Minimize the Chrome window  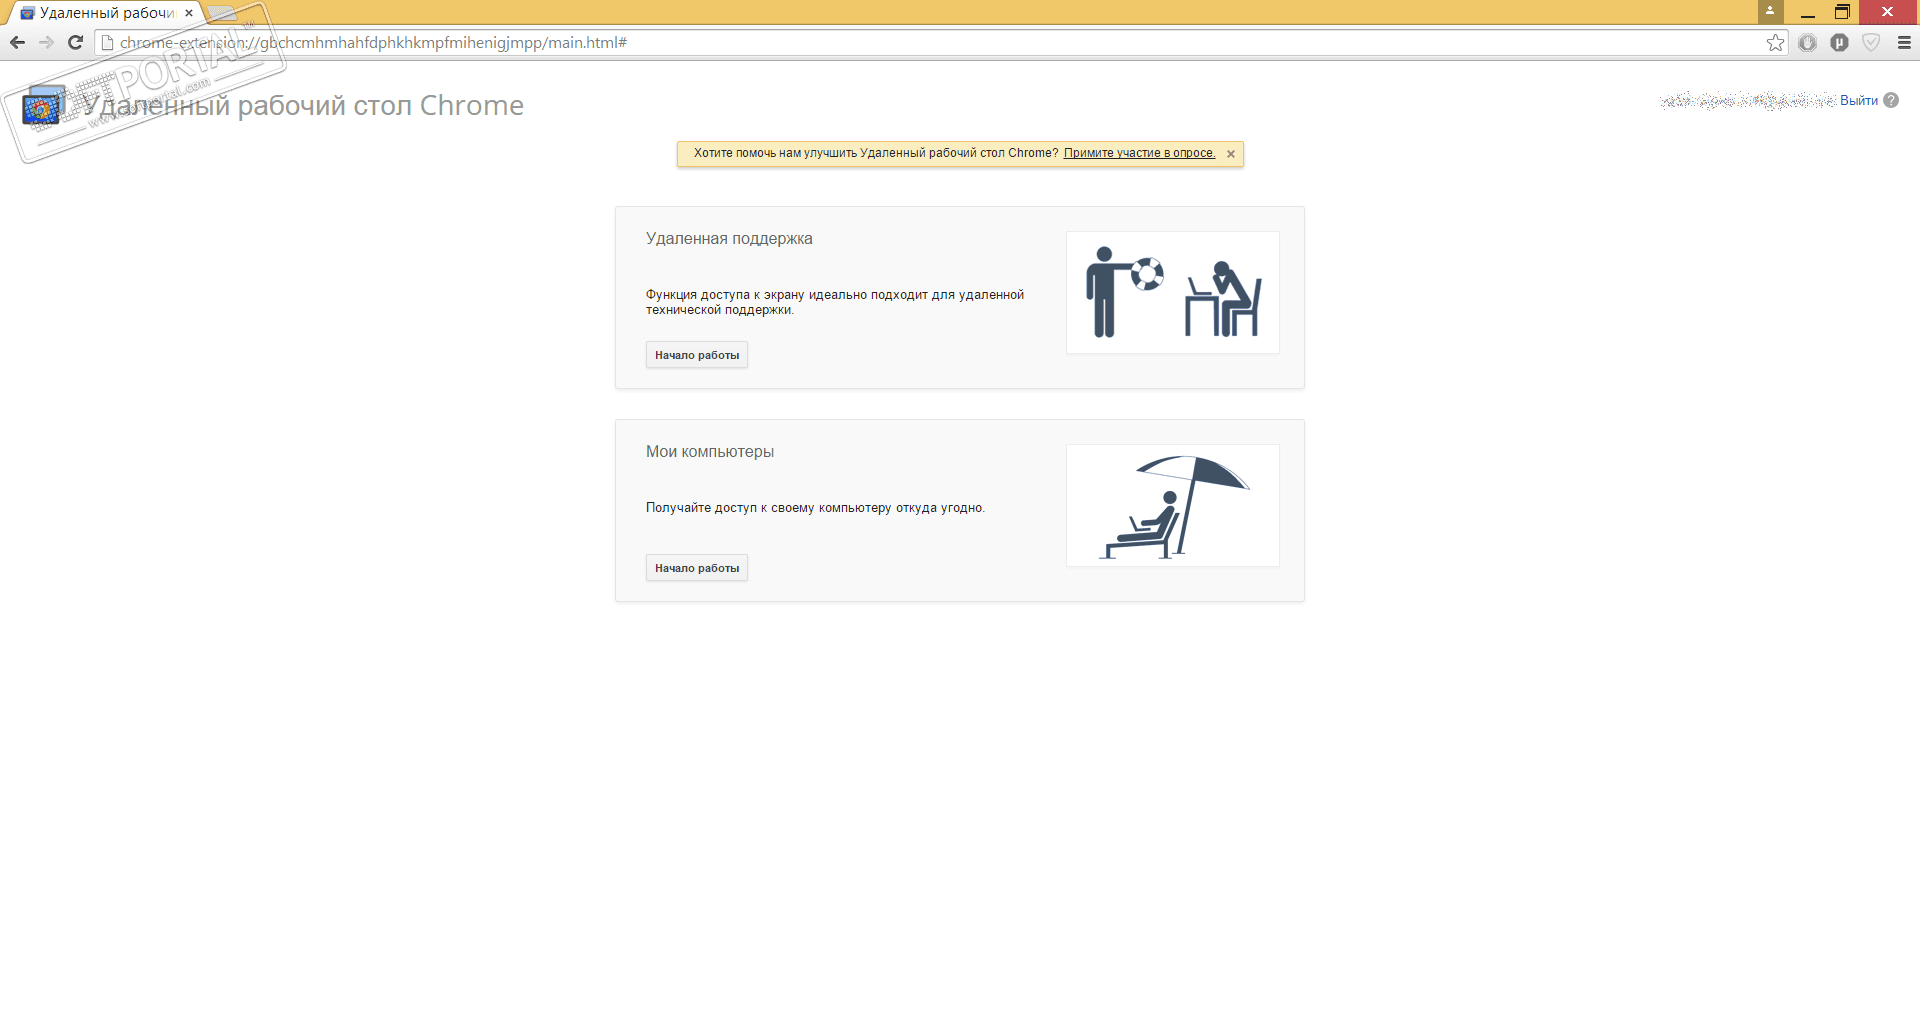tap(1808, 11)
